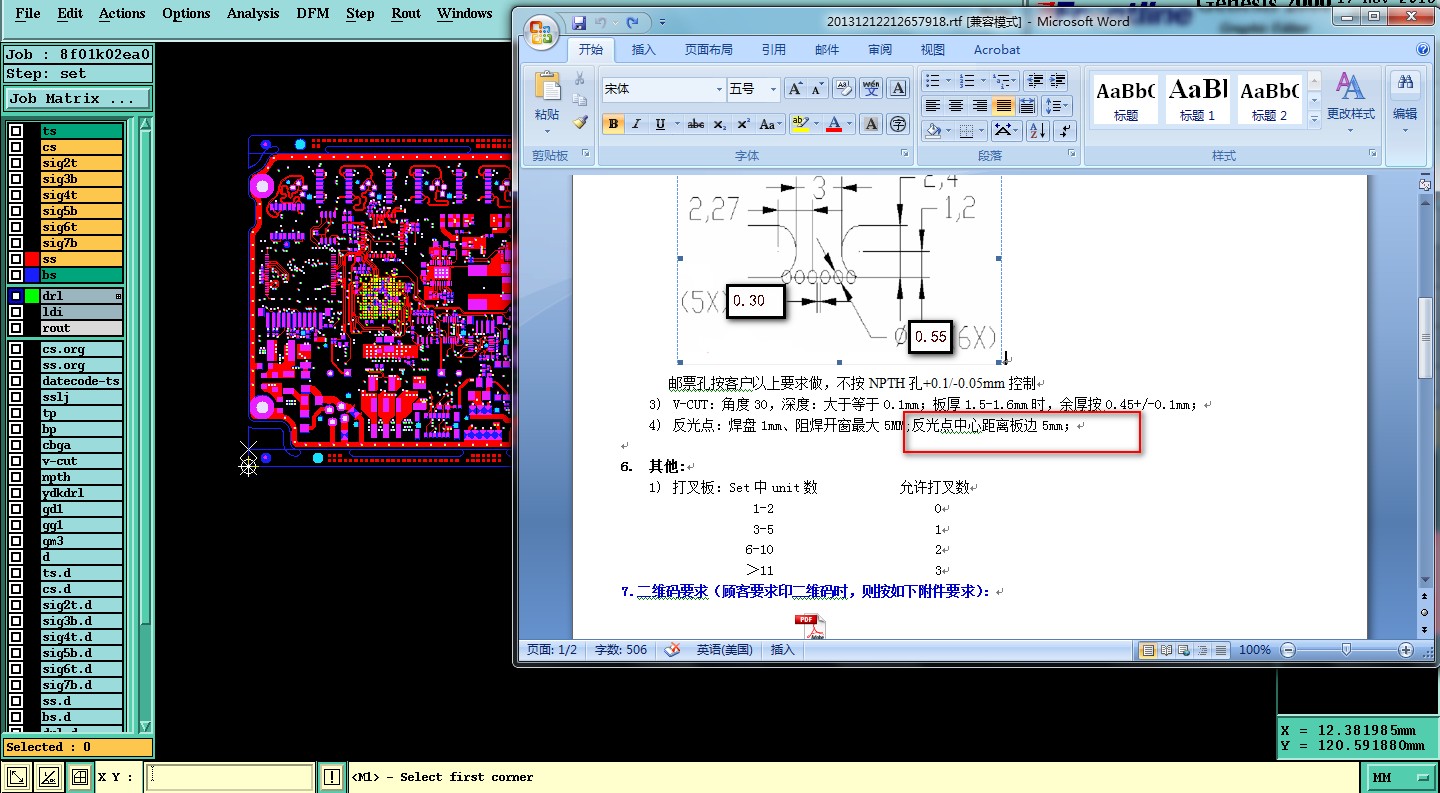Click the Job Matrix button

pyautogui.click(x=77, y=98)
